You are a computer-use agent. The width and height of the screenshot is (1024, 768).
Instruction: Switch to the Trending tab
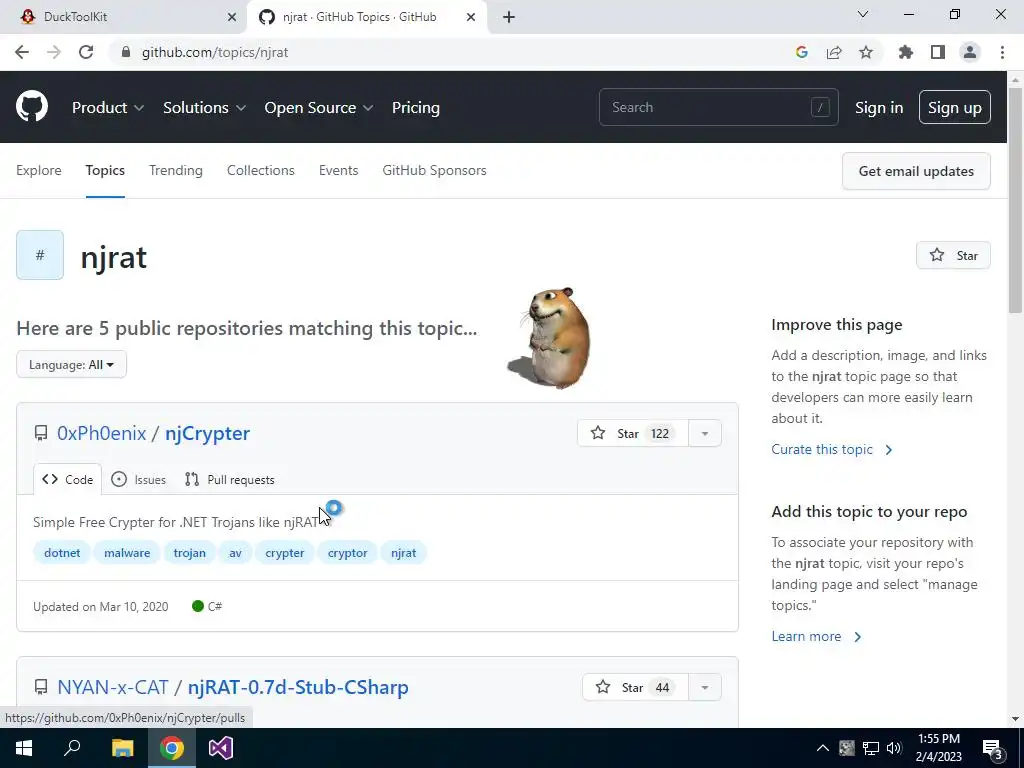click(x=176, y=170)
